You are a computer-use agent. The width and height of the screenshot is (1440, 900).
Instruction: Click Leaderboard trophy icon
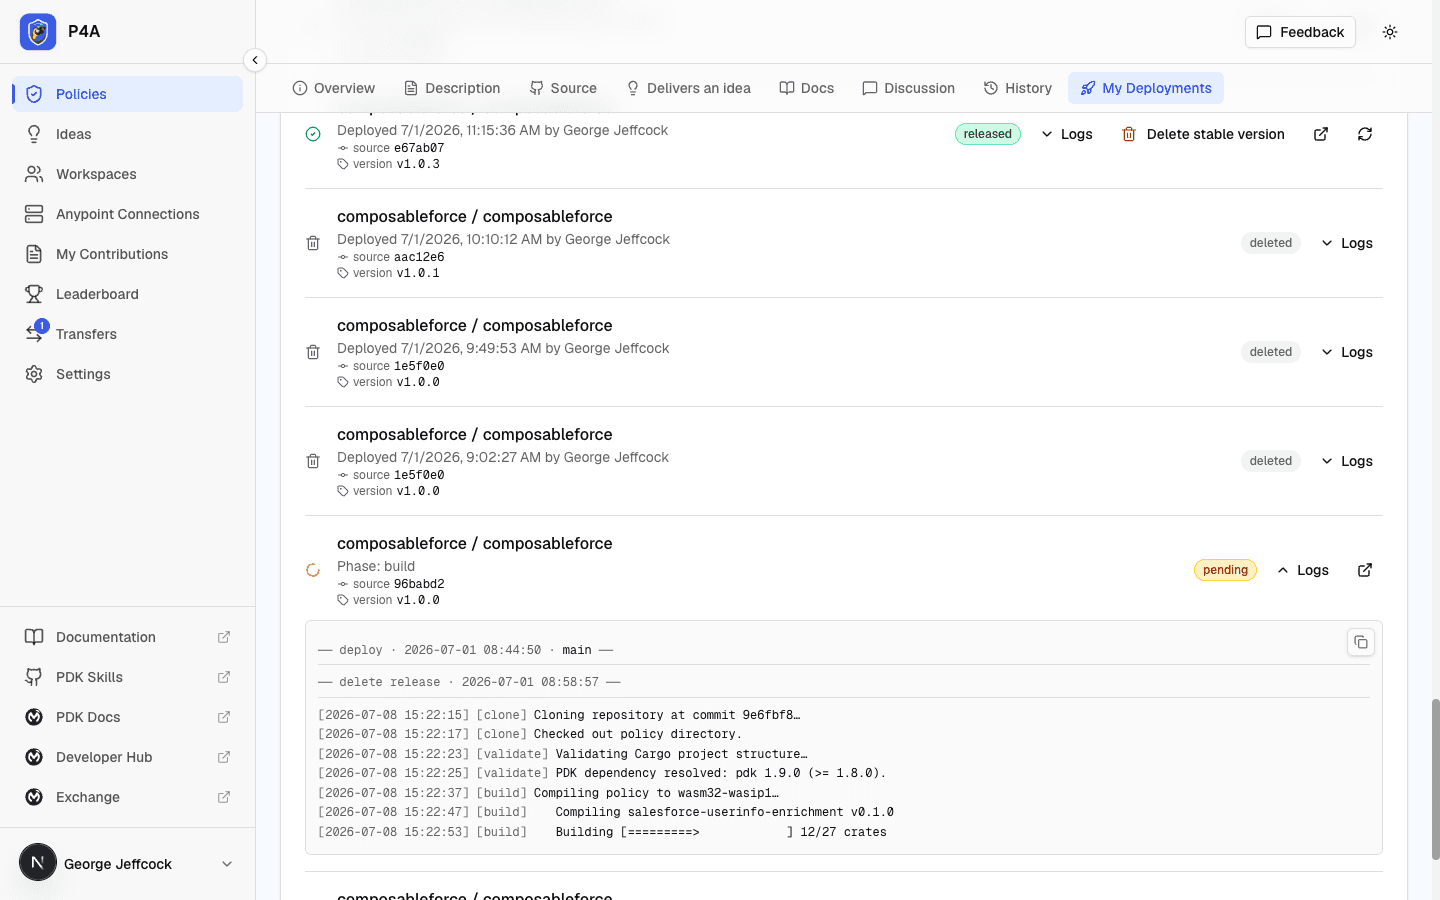(34, 294)
